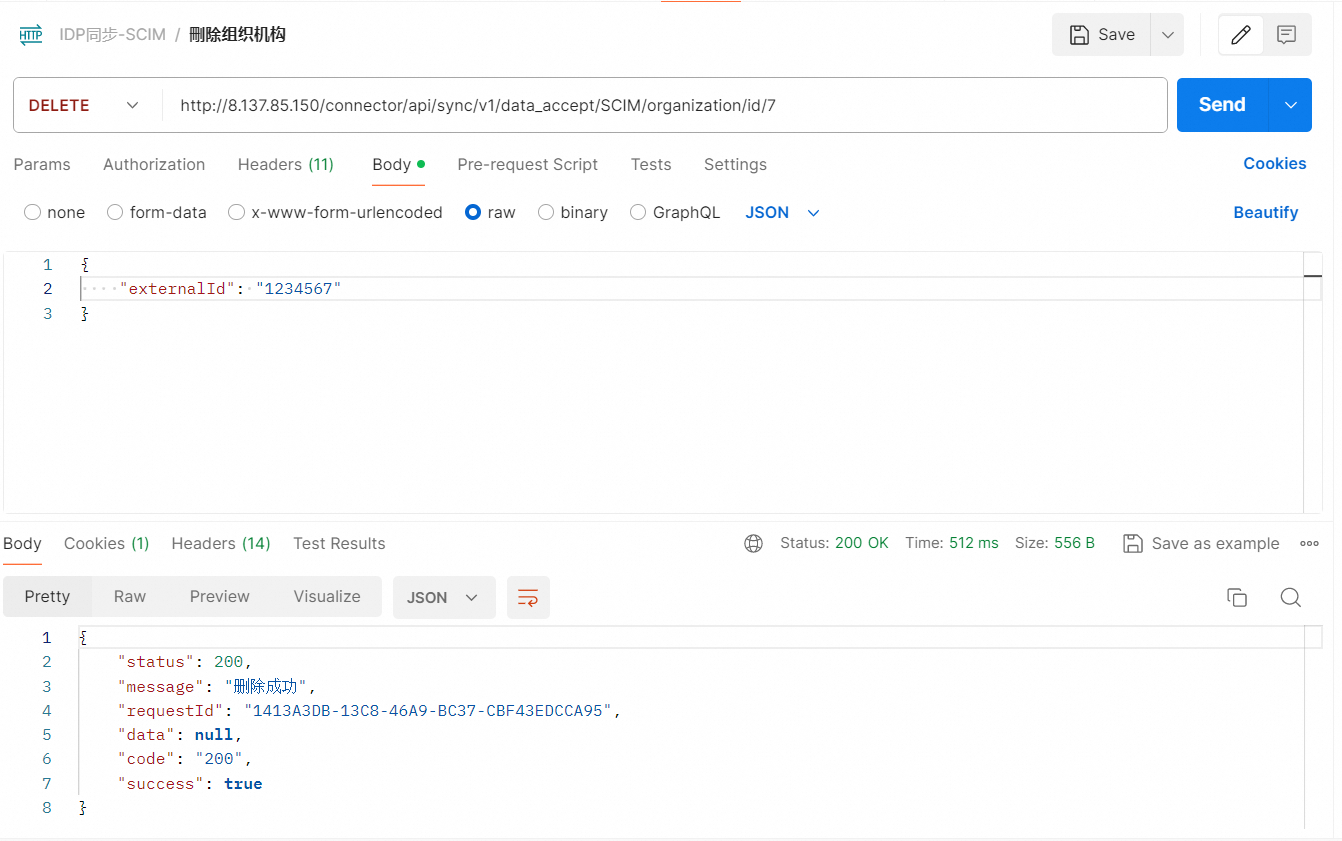Choose the x-www-form-urlencoded radio option

[236, 212]
